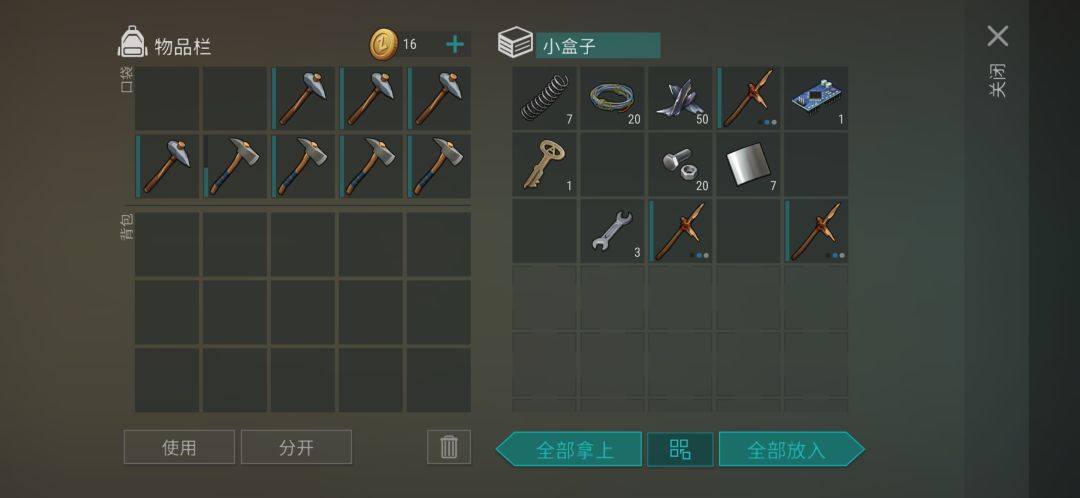Click the first empty backpack slot
Image resolution: width=1080 pixels, height=498 pixels.
[x=167, y=244]
